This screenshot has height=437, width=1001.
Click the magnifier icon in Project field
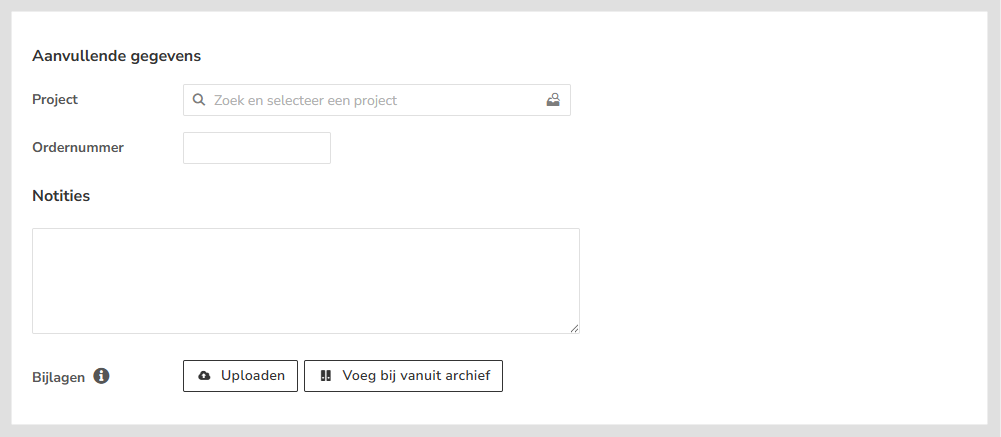[x=199, y=100]
